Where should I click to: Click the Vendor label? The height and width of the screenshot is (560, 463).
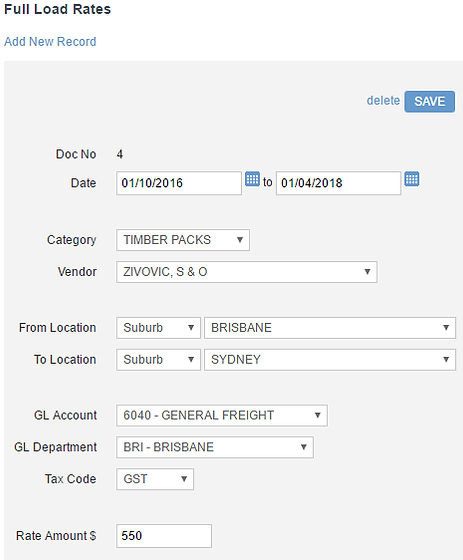click(77, 272)
